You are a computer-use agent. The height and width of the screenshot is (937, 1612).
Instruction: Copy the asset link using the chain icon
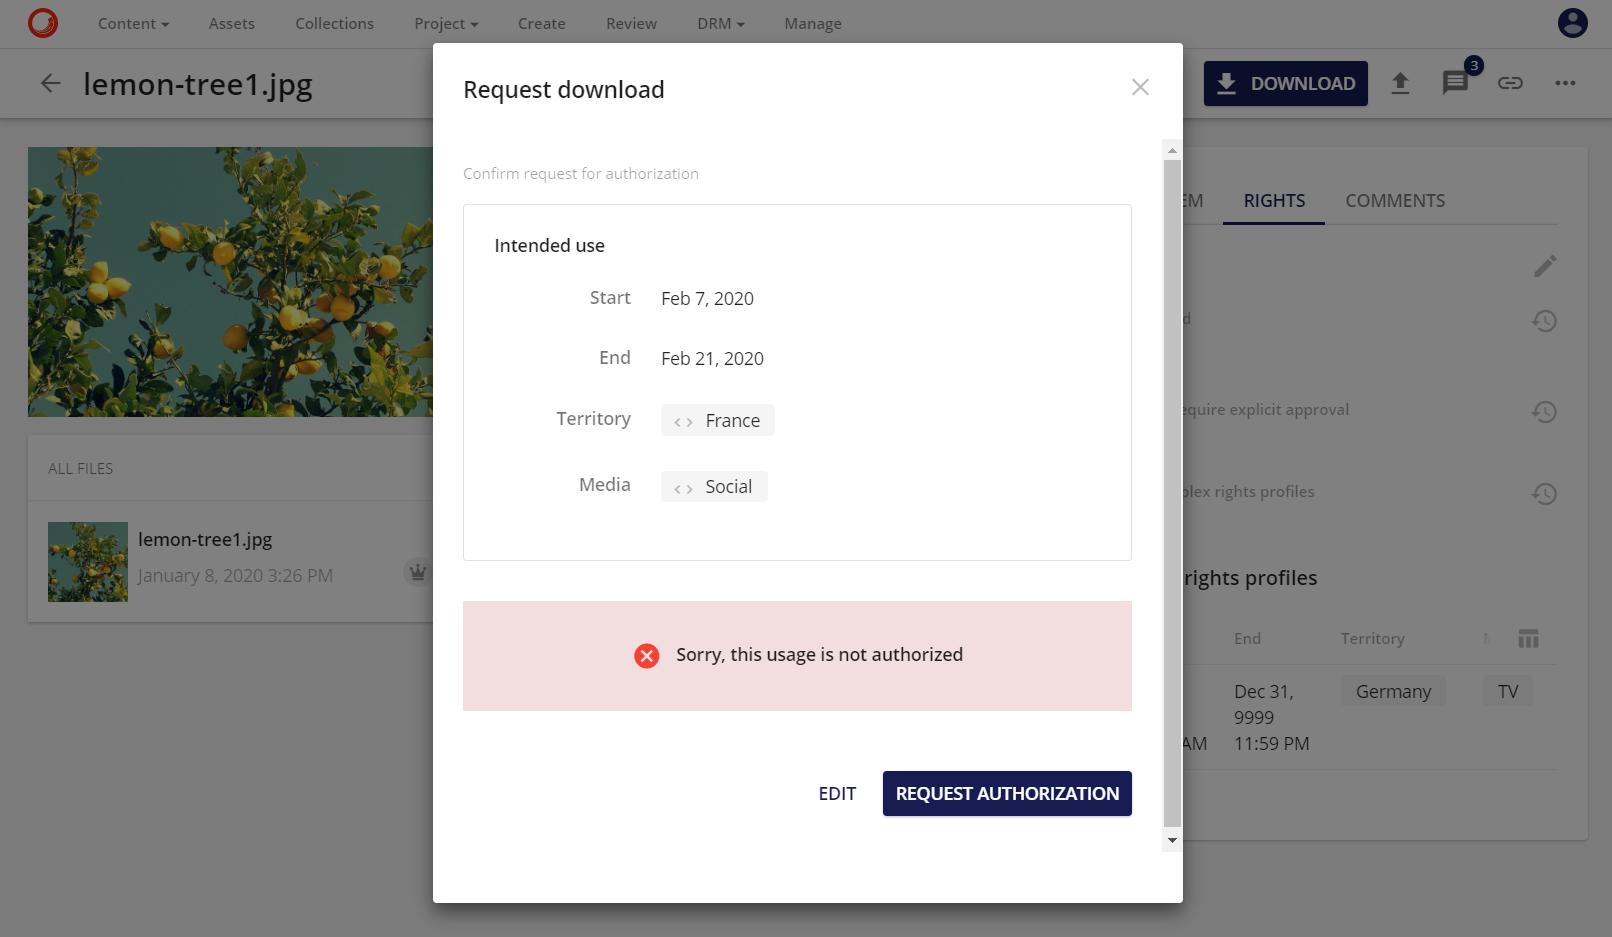click(x=1510, y=83)
